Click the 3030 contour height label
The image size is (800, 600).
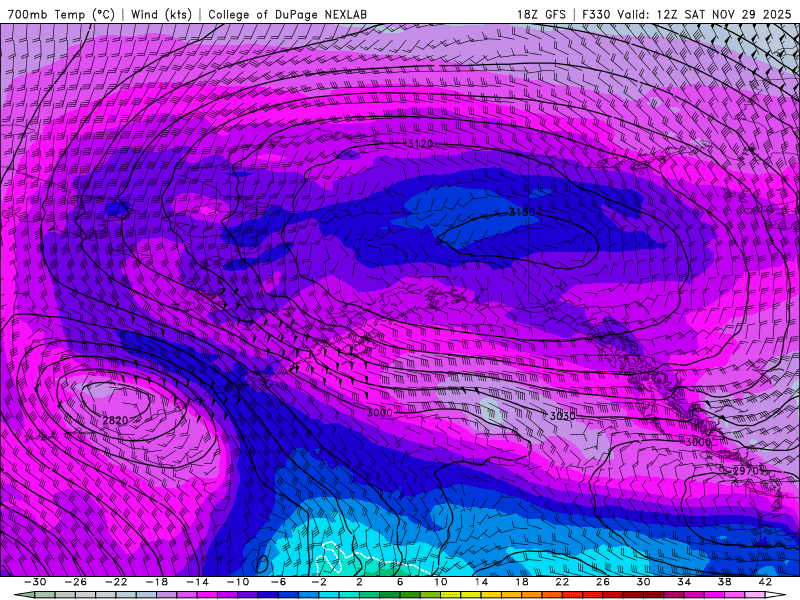click(x=563, y=416)
